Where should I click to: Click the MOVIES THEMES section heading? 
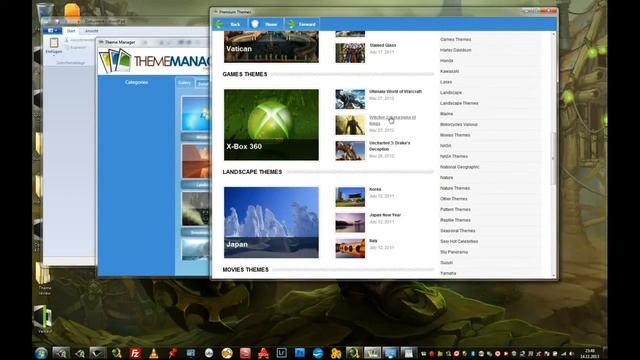point(245,270)
